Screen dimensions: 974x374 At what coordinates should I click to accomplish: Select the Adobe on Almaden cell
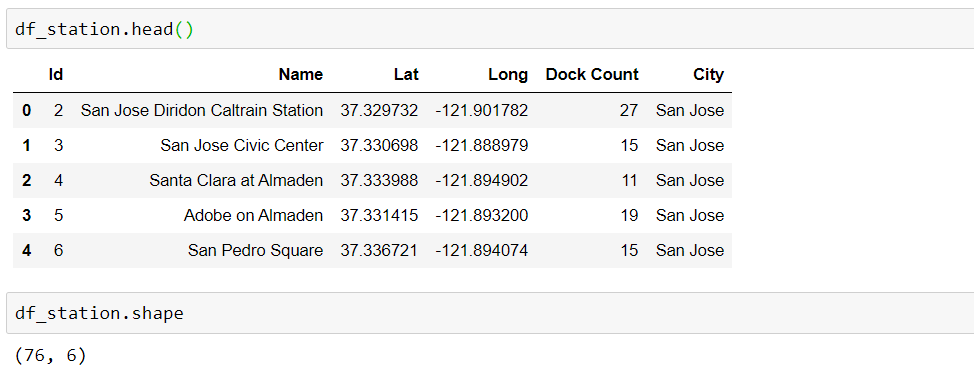[x=253, y=216]
